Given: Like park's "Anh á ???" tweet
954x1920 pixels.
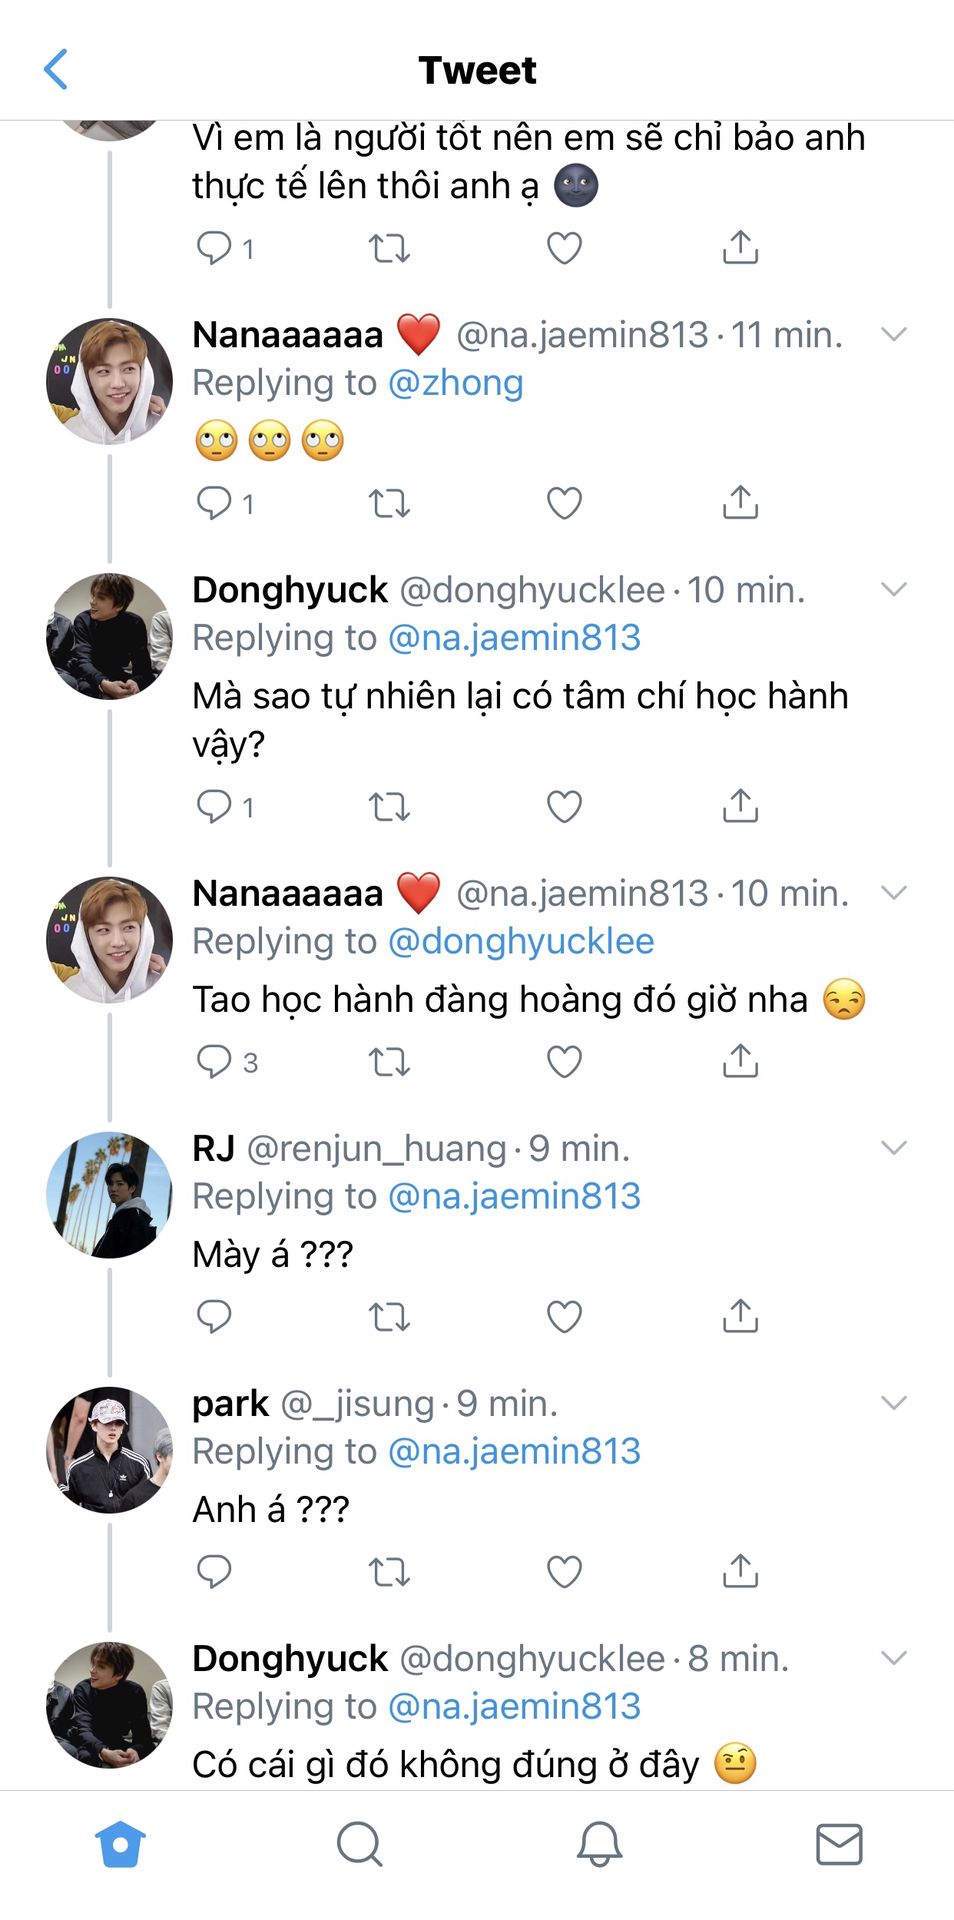Looking at the screenshot, I should tap(564, 1572).
